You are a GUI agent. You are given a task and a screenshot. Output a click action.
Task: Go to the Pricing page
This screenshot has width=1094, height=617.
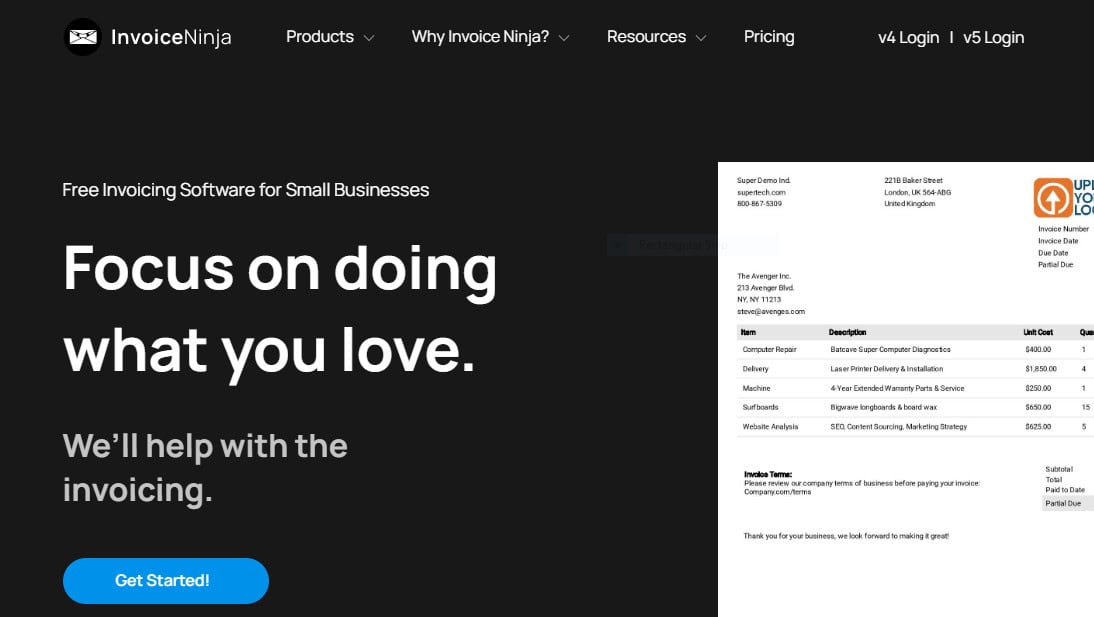click(x=769, y=37)
